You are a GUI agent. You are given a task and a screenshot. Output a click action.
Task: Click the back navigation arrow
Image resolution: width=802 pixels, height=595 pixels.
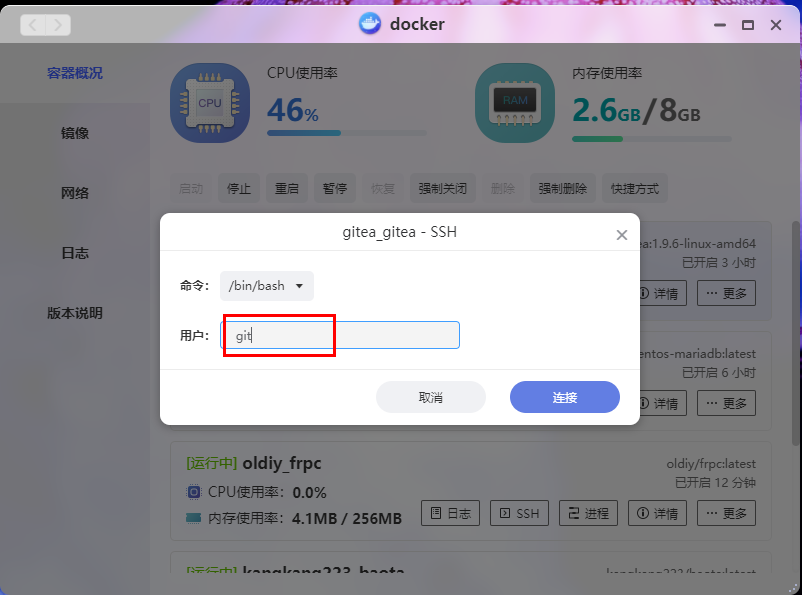pyautogui.click(x=33, y=25)
